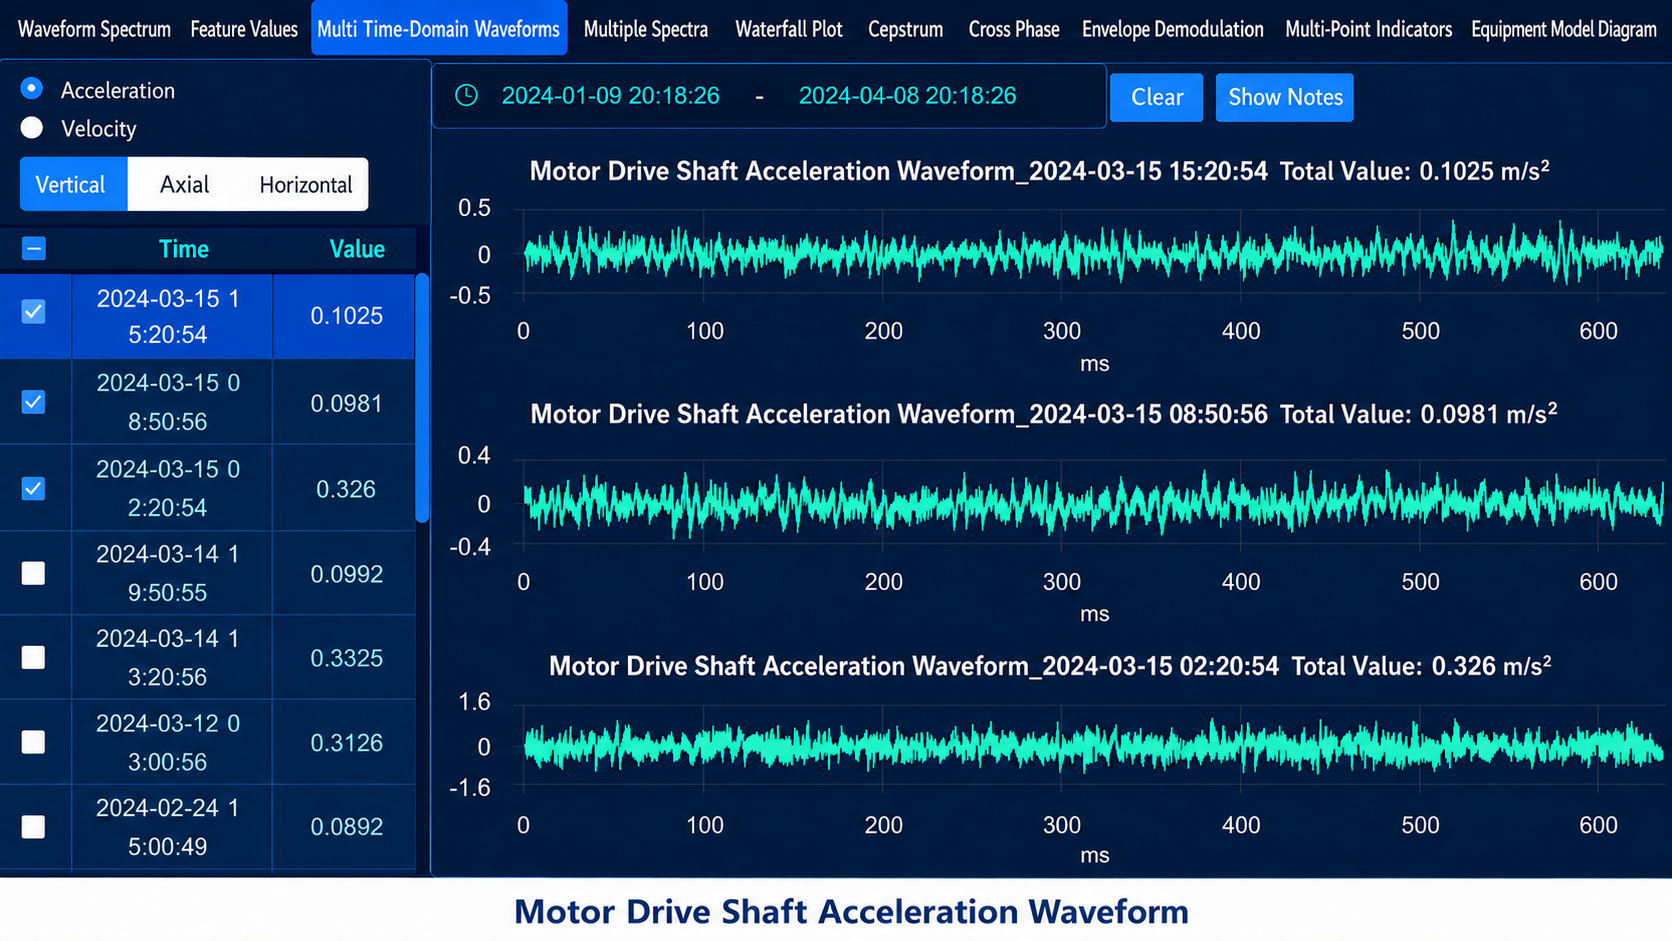
Task: Click the start date 2024-01-09 20:18:26 field
Action: point(611,95)
